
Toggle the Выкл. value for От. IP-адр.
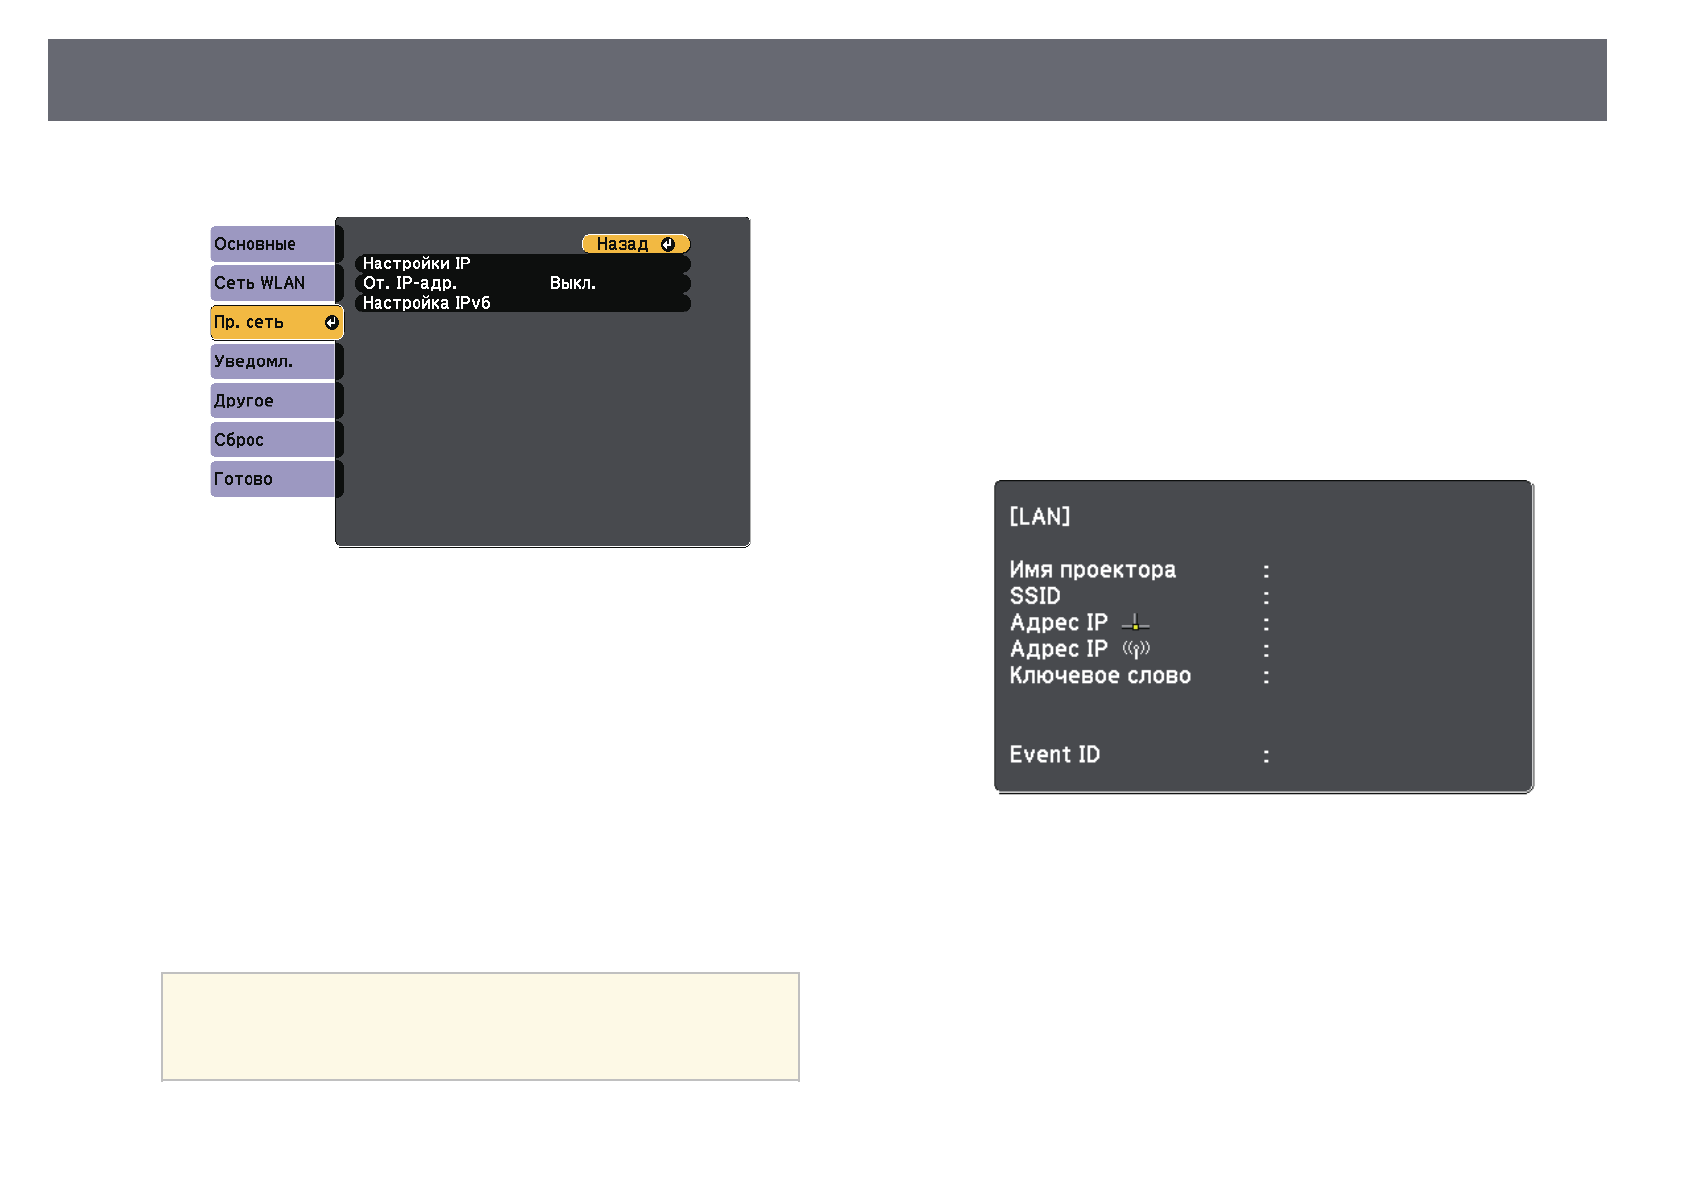[x=572, y=284]
